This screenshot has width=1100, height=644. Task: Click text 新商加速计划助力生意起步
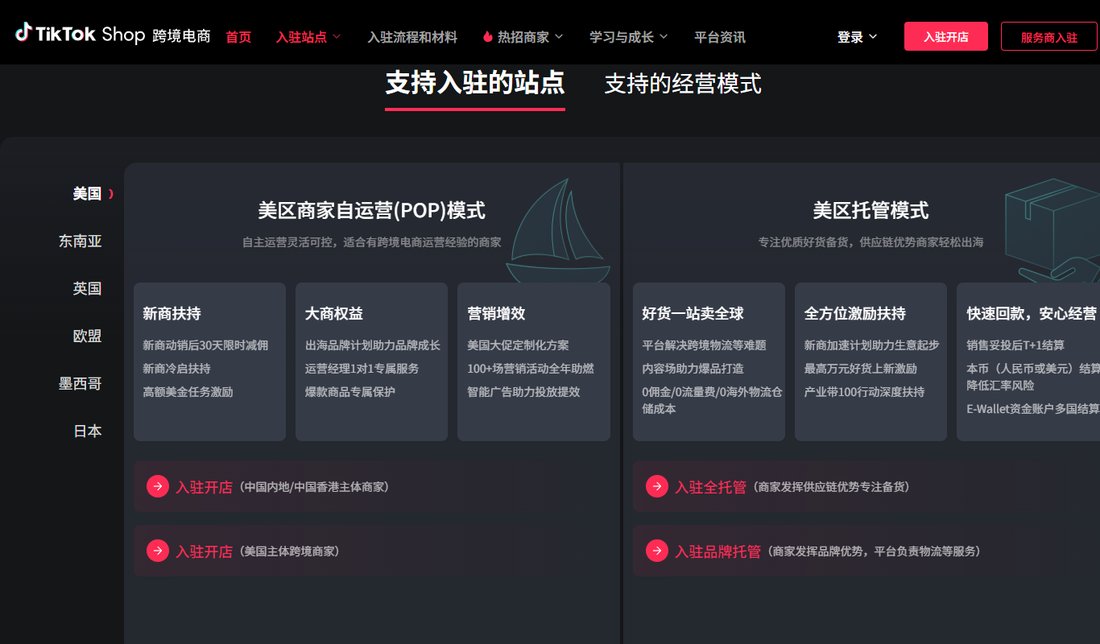click(872, 344)
